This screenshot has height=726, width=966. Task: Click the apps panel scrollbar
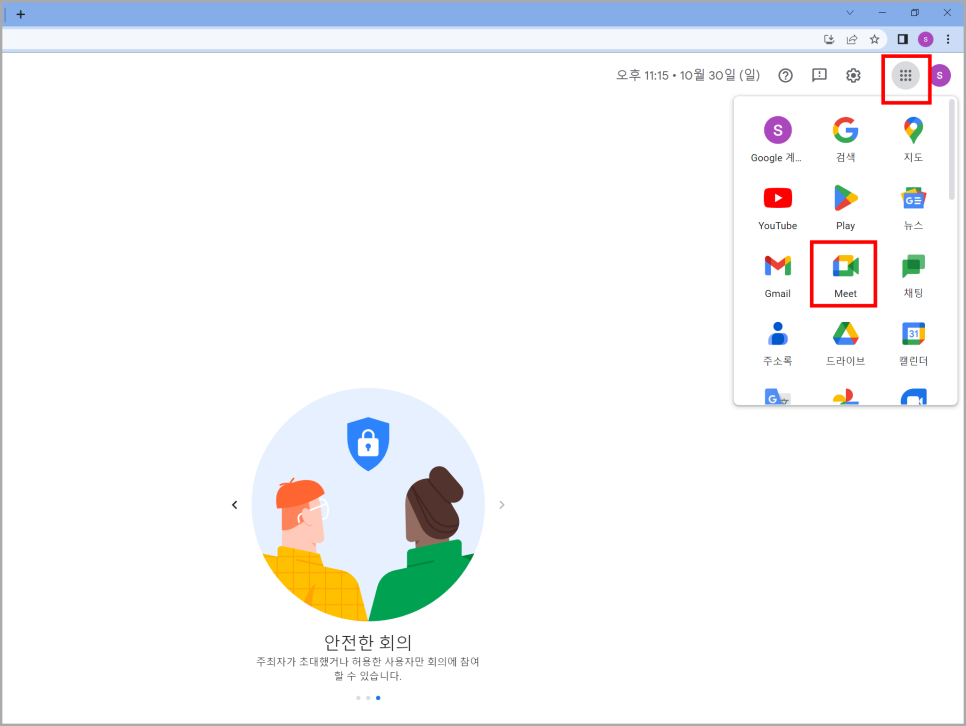[952, 150]
